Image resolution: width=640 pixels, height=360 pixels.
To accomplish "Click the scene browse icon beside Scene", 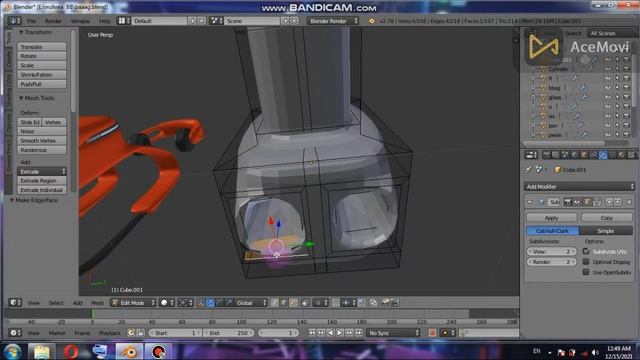I will [215, 20].
